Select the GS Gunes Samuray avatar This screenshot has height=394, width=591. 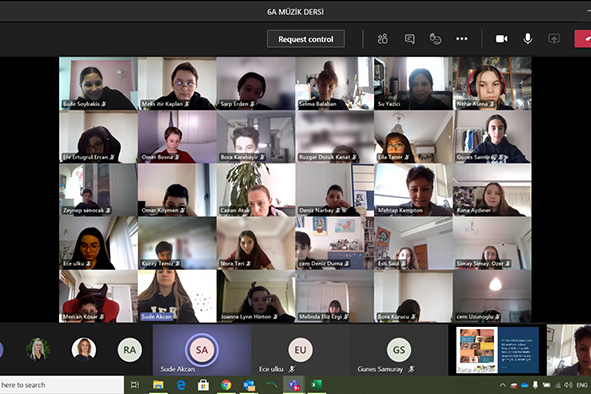pos(399,350)
